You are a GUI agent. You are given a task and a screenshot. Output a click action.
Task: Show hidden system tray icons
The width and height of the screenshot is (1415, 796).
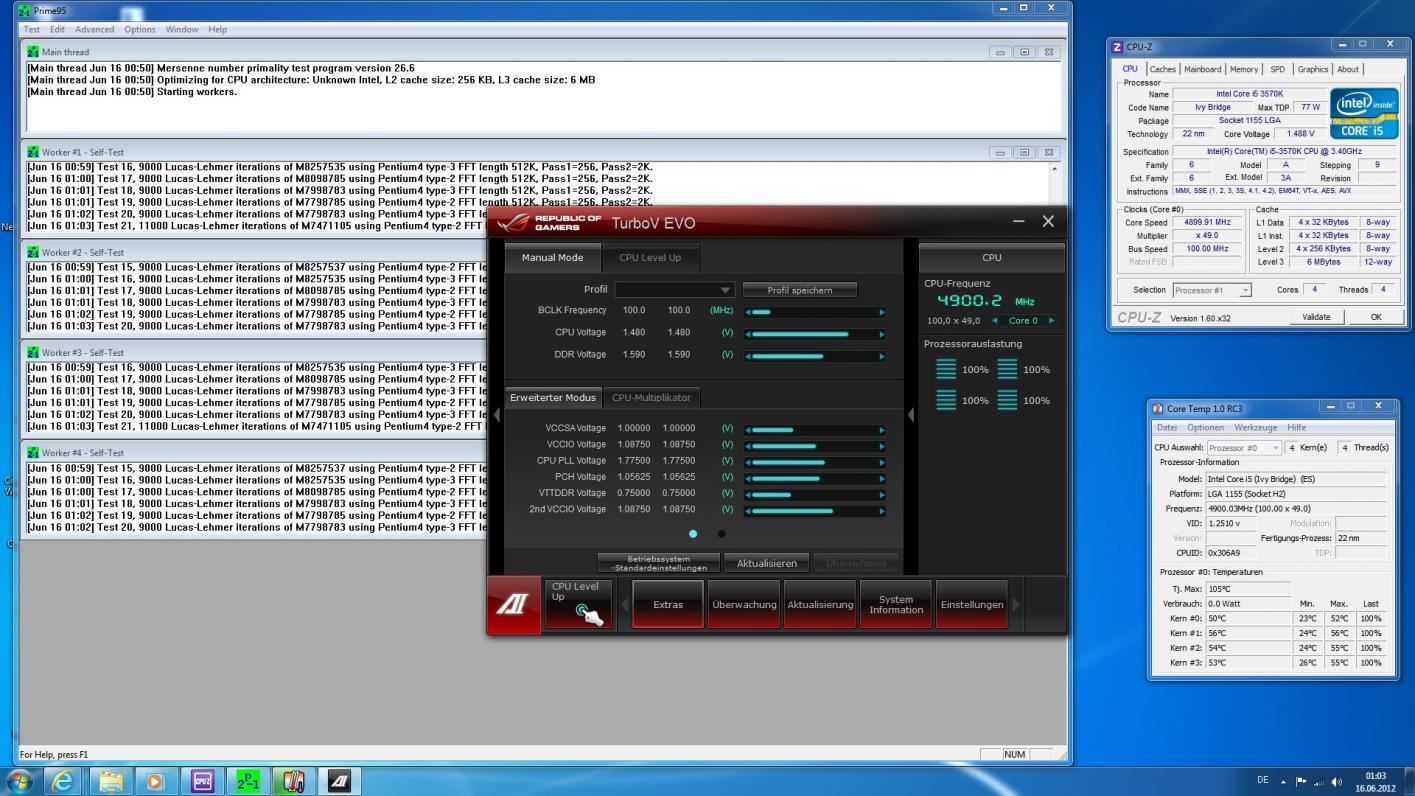(x=1284, y=781)
